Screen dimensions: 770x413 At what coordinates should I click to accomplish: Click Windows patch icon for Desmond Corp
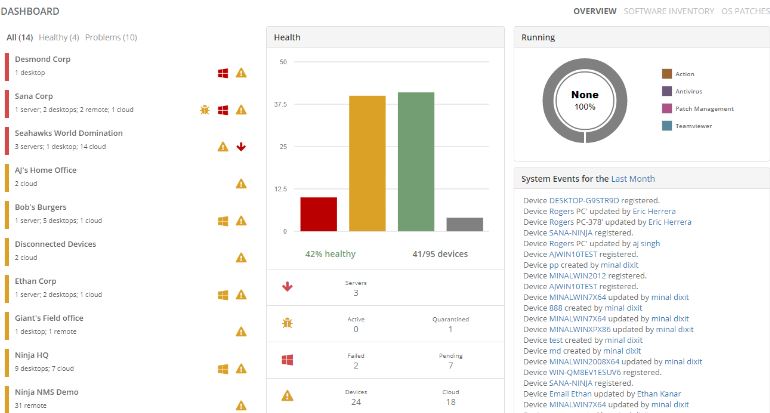click(223, 73)
